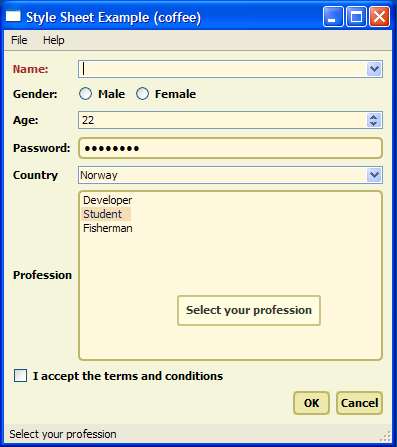This screenshot has width=397, height=447.
Task: Confirm with the OK button
Action: click(x=311, y=403)
